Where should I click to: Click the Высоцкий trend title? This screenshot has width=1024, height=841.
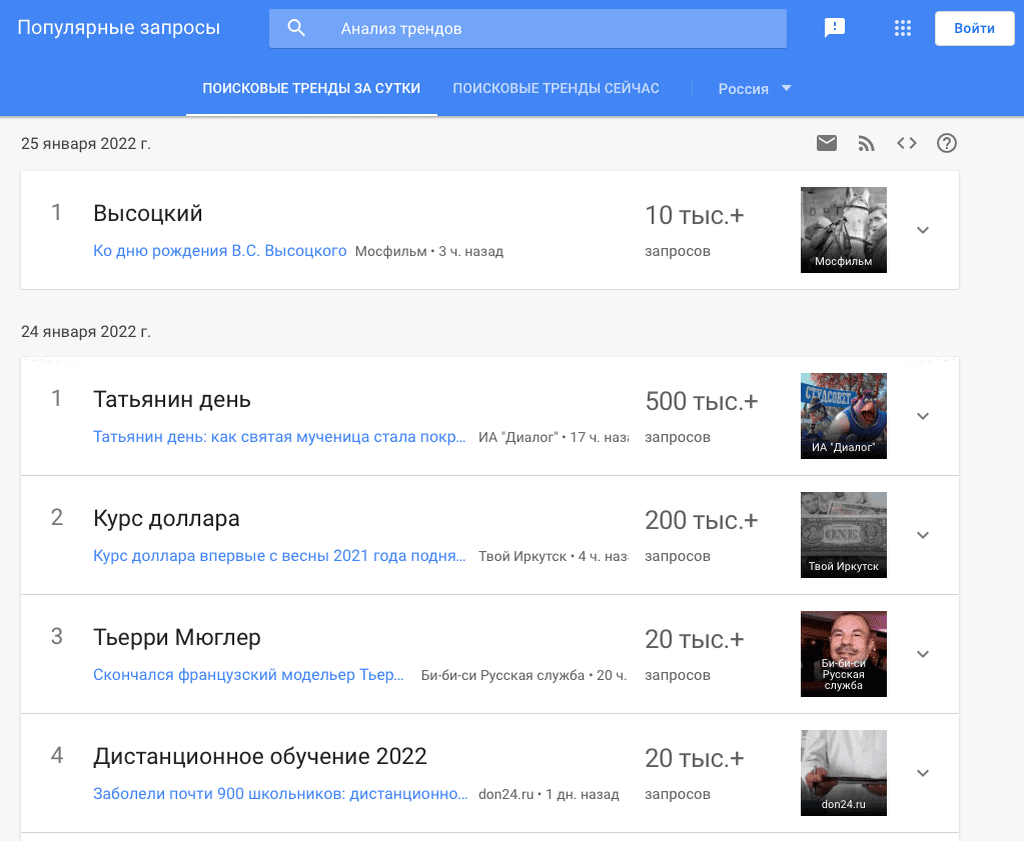coord(148,214)
